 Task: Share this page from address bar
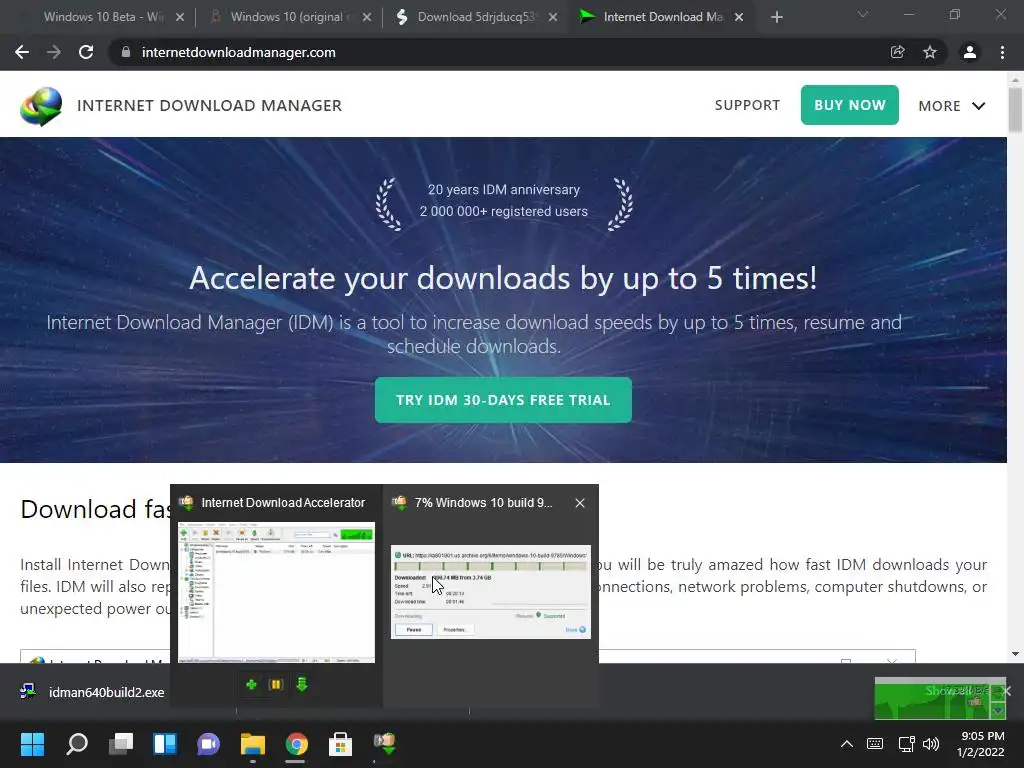click(x=897, y=52)
